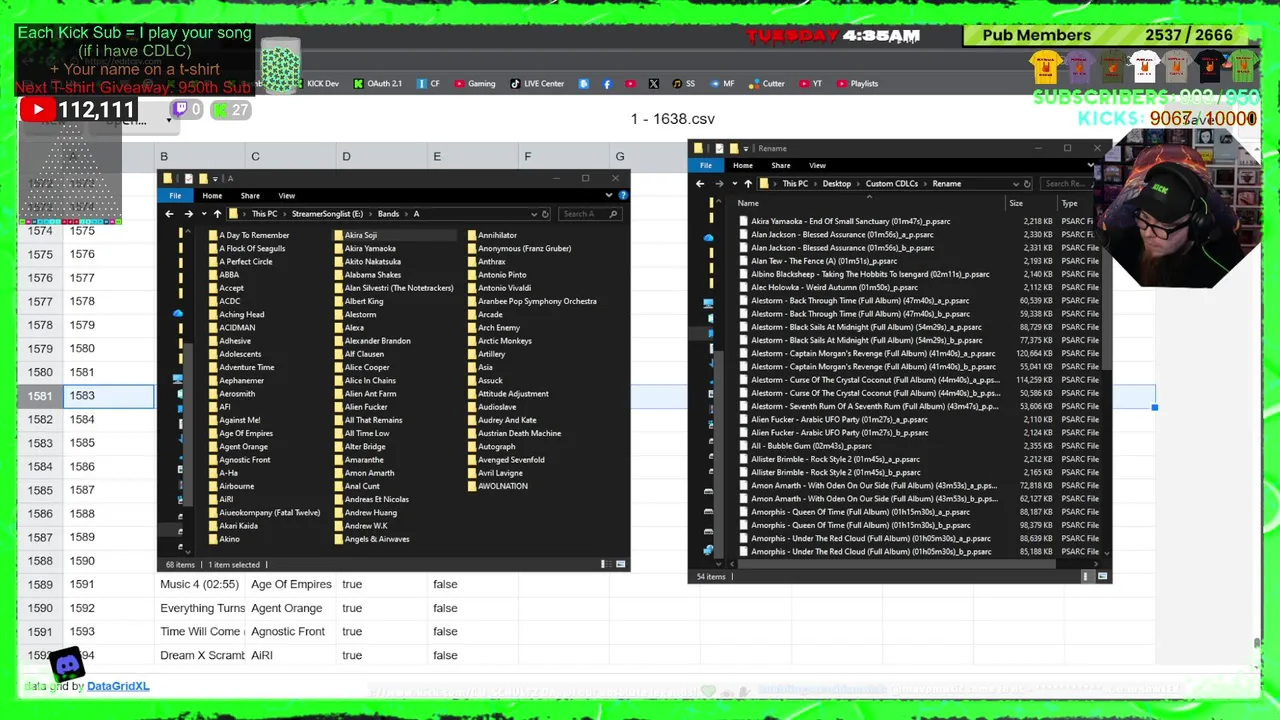This screenshot has height=720, width=1280.
Task: Open the KICK Dev bookmark
Action: tap(317, 84)
